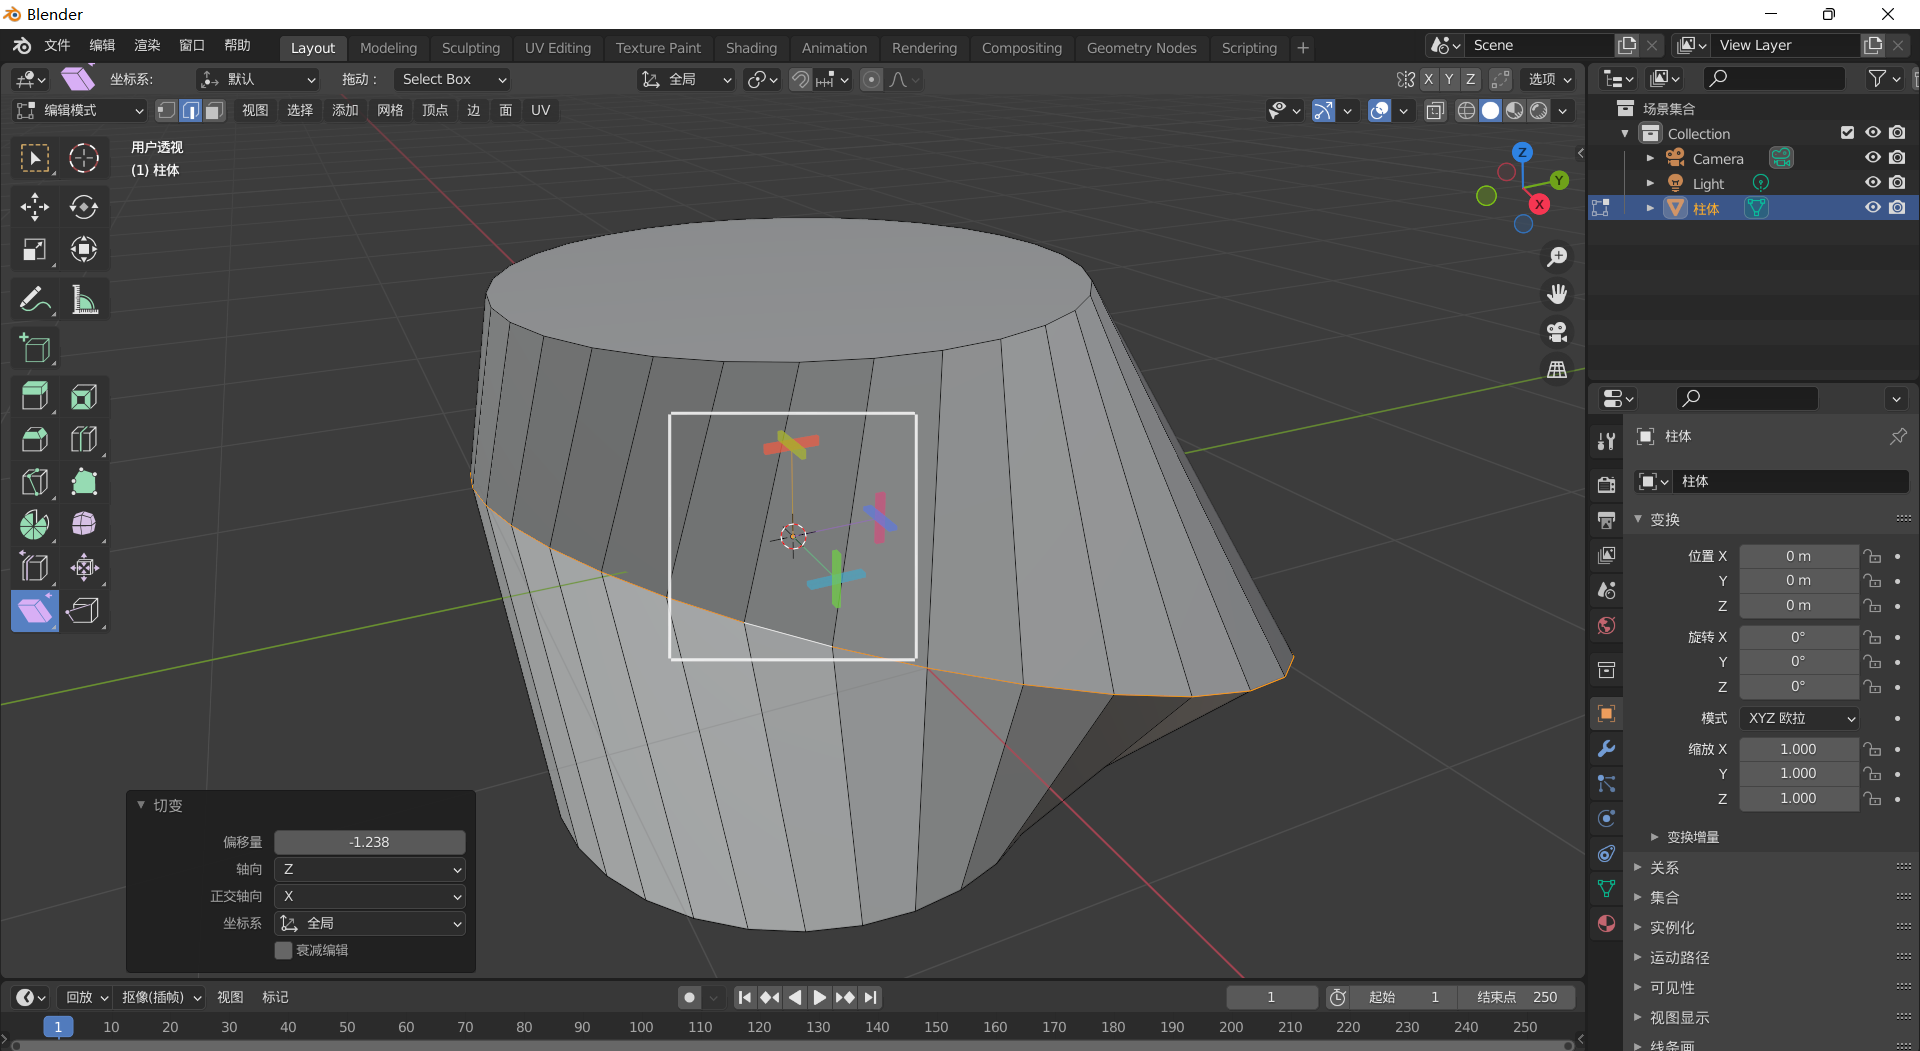Click the viewport zoom magnifier icon
The image size is (1920, 1051).
pyautogui.click(x=1557, y=257)
